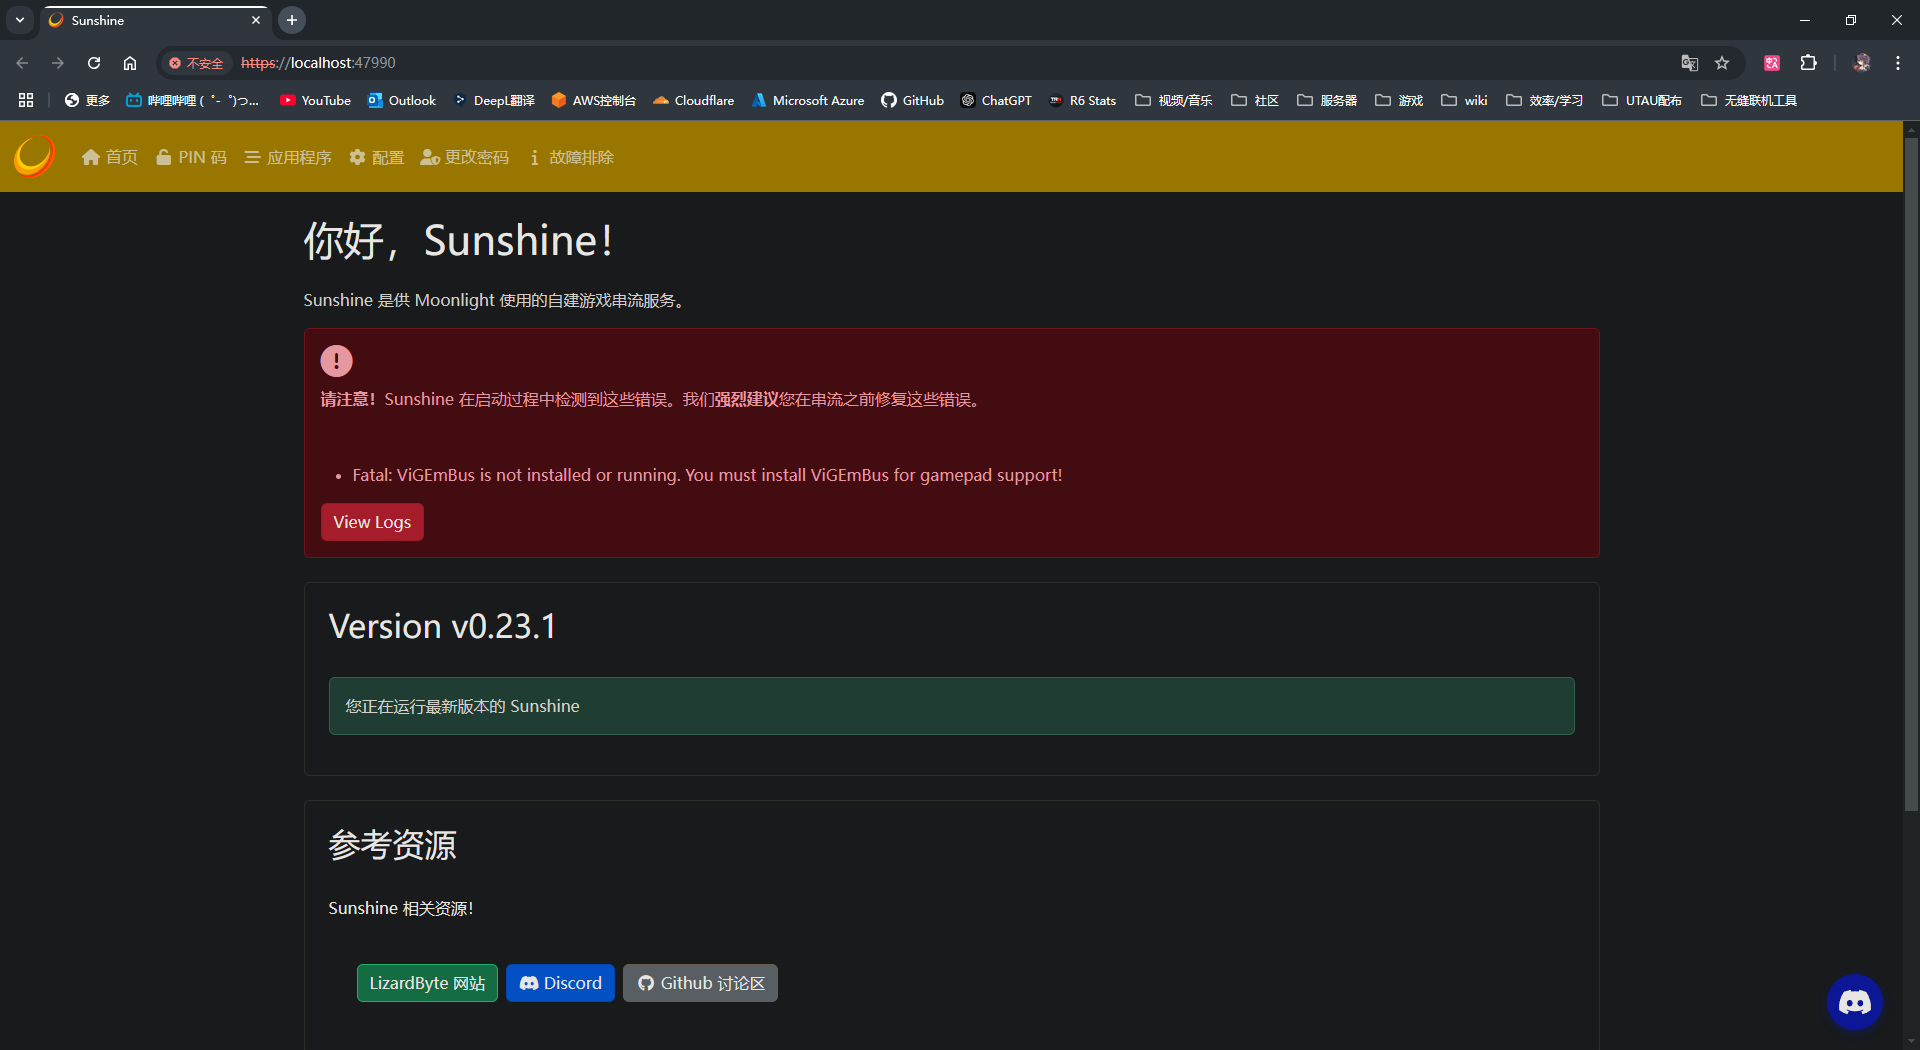1920x1050 pixels.
Task: Reload the page using refresh icon
Action: coord(94,63)
